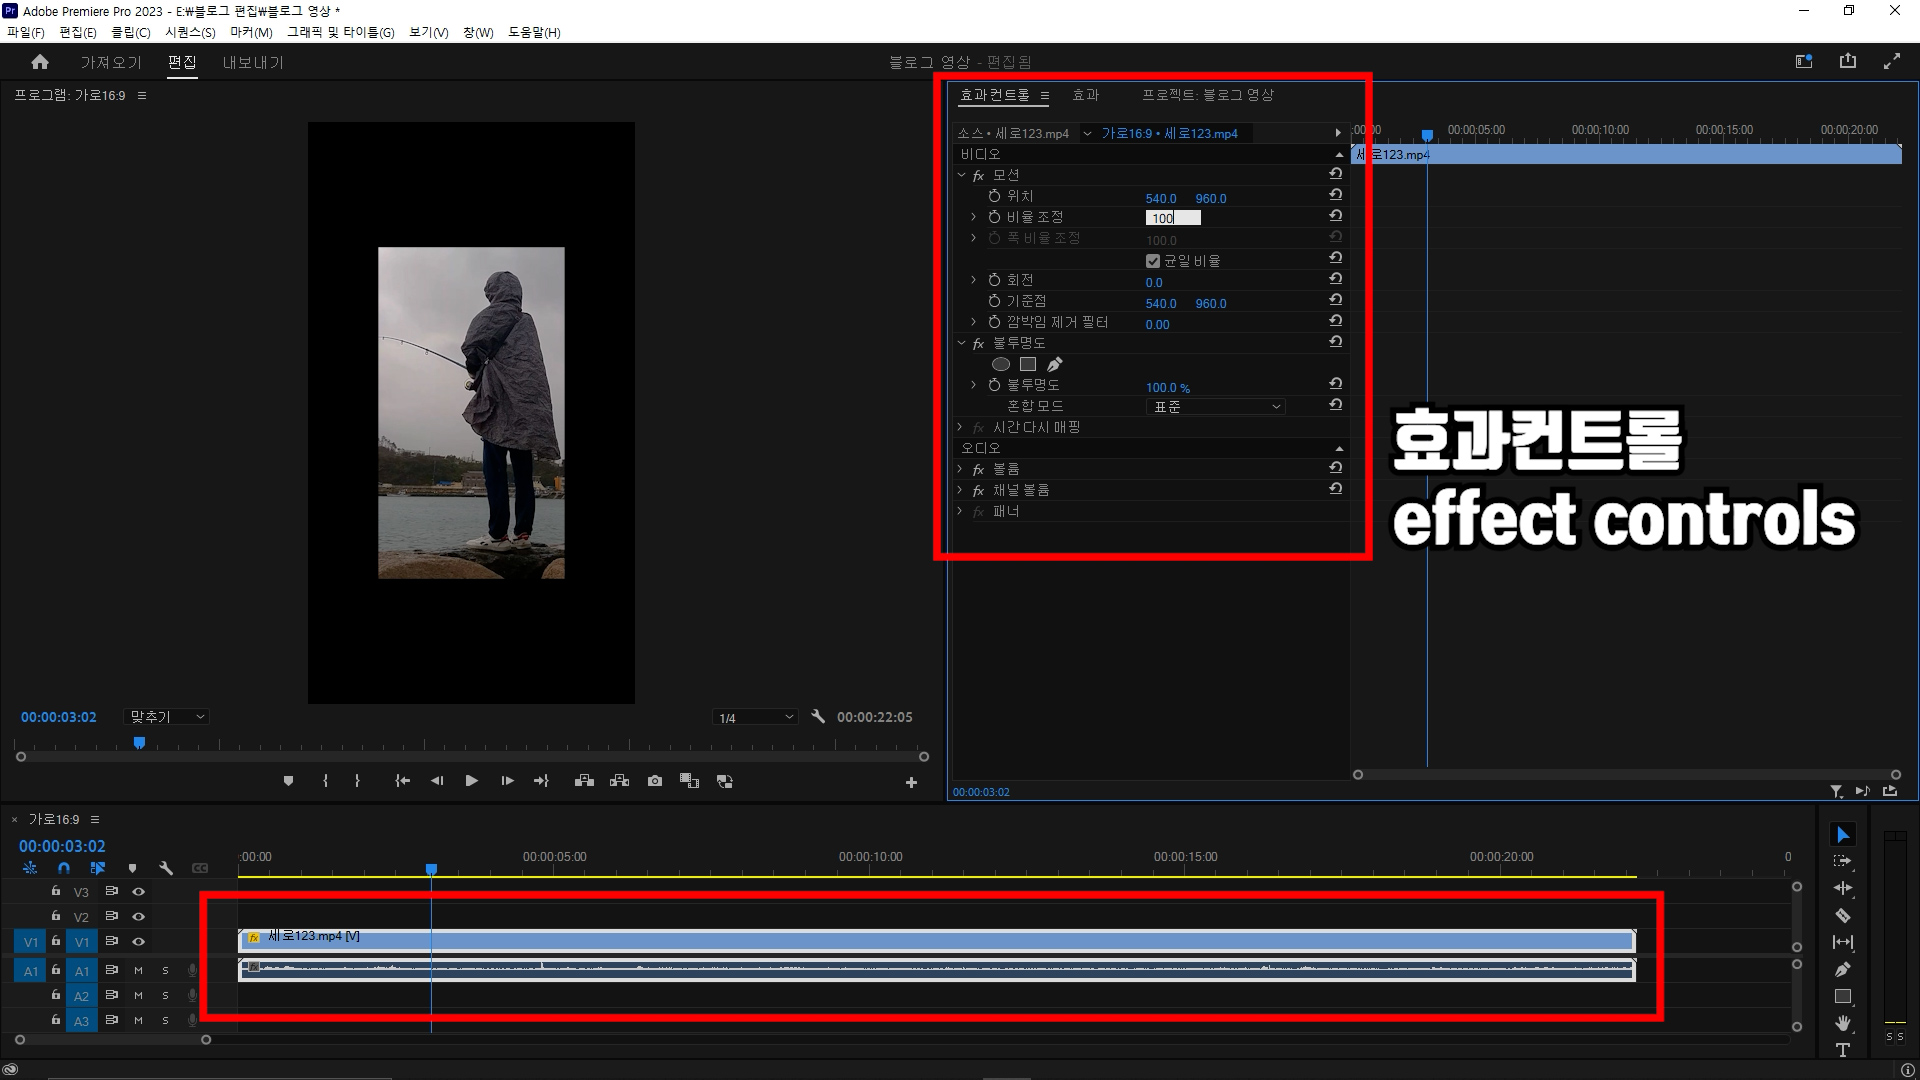
Task: Open the timeline wrench display settings
Action: (x=166, y=868)
